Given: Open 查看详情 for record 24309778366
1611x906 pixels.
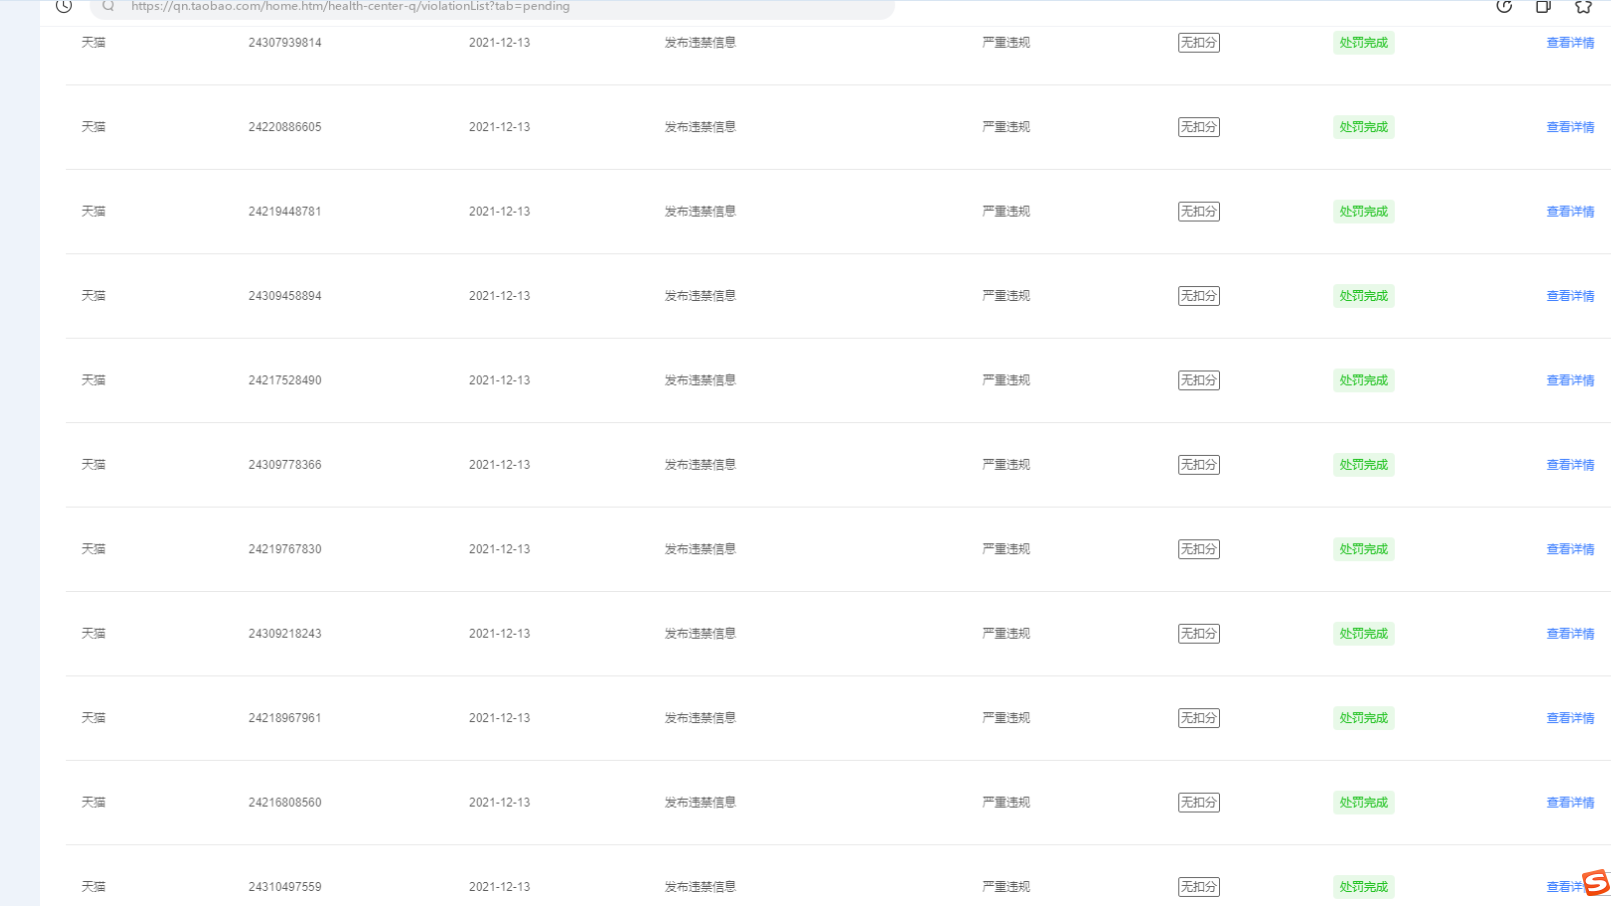Looking at the screenshot, I should [x=1570, y=465].
